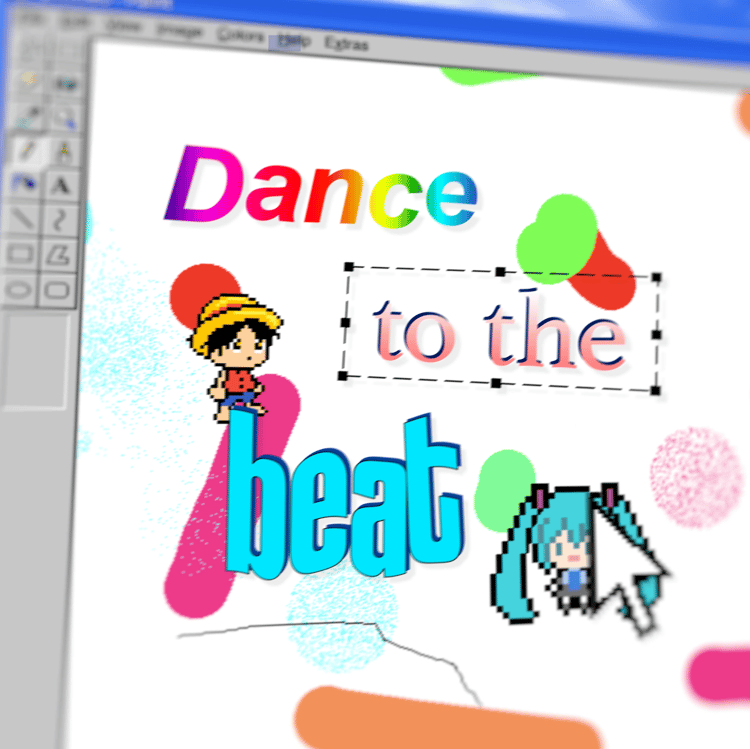The width and height of the screenshot is (750, 749).
Task: Select the Airbrush spray tool
Action: coord(24,183)
